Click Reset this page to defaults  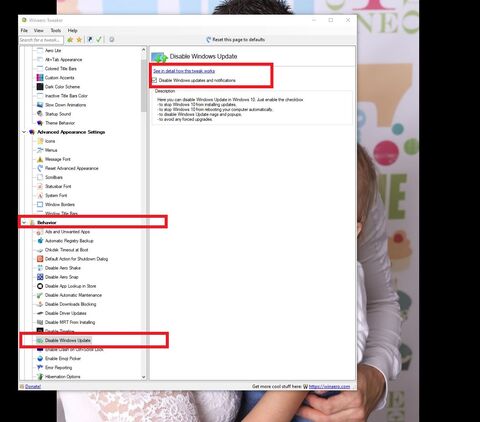click(235, 39)
